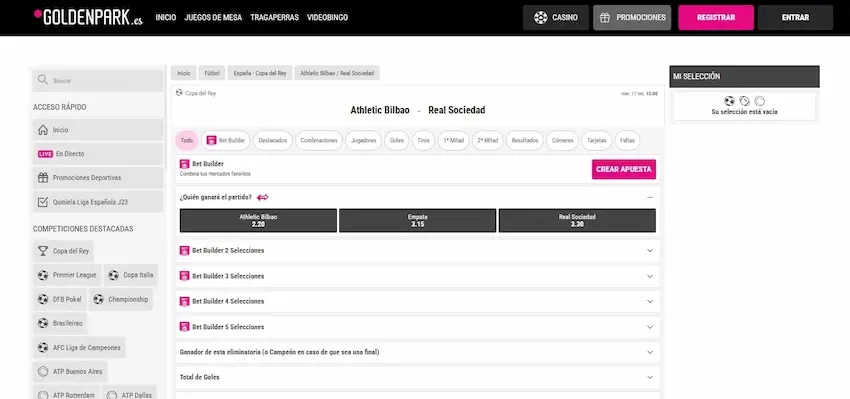Click the search magnifier icon
850x399 pixels.
point(43,80)
